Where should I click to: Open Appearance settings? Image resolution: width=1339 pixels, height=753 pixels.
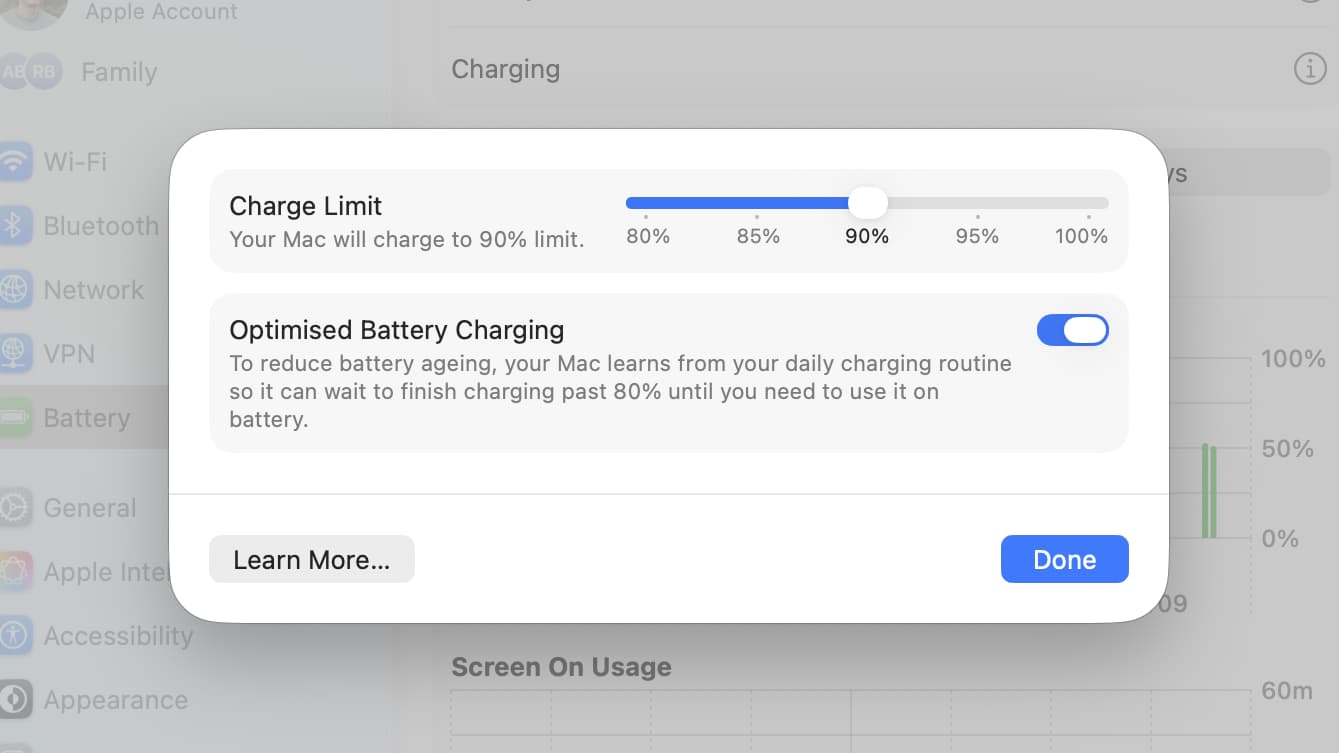click(x=115, y=700)
